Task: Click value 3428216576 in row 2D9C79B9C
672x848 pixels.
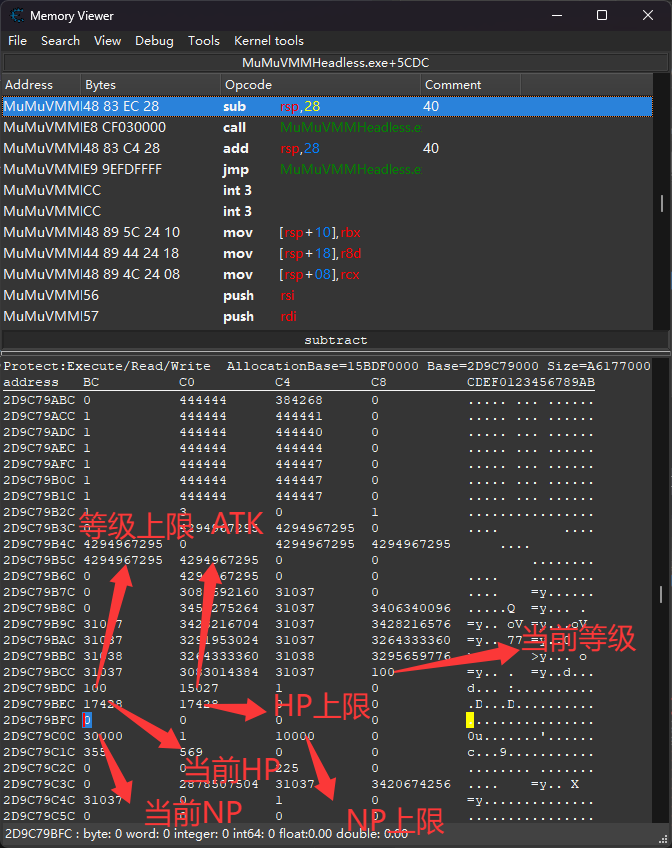Action: point(411,624)
